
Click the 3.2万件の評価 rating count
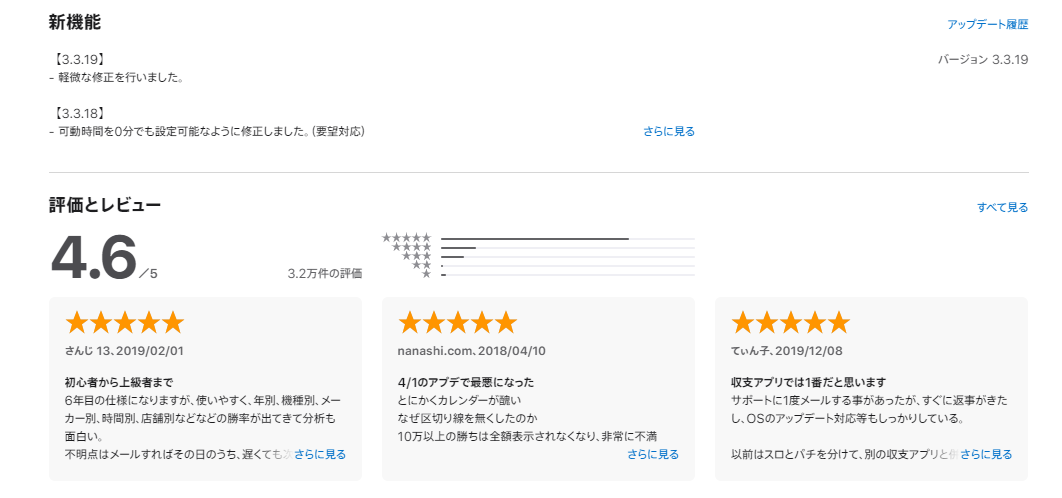(x=324, y=274)
